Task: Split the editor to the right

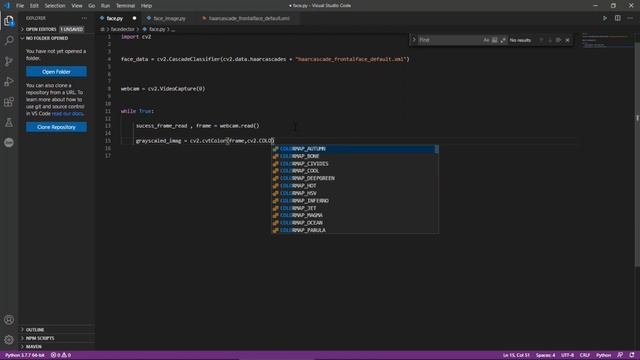Action: pyautogui.click(x=618, y=18)
